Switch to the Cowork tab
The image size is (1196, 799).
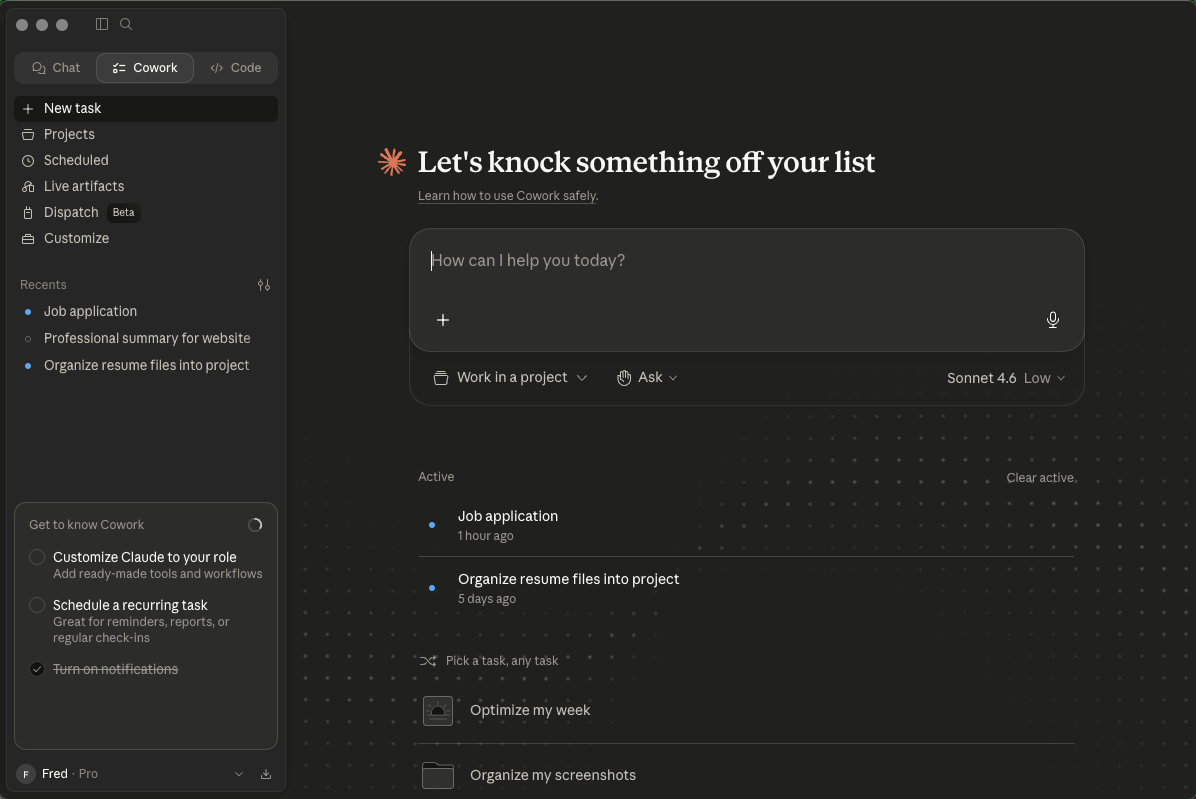pyautogui.click(x=145, y=68)
